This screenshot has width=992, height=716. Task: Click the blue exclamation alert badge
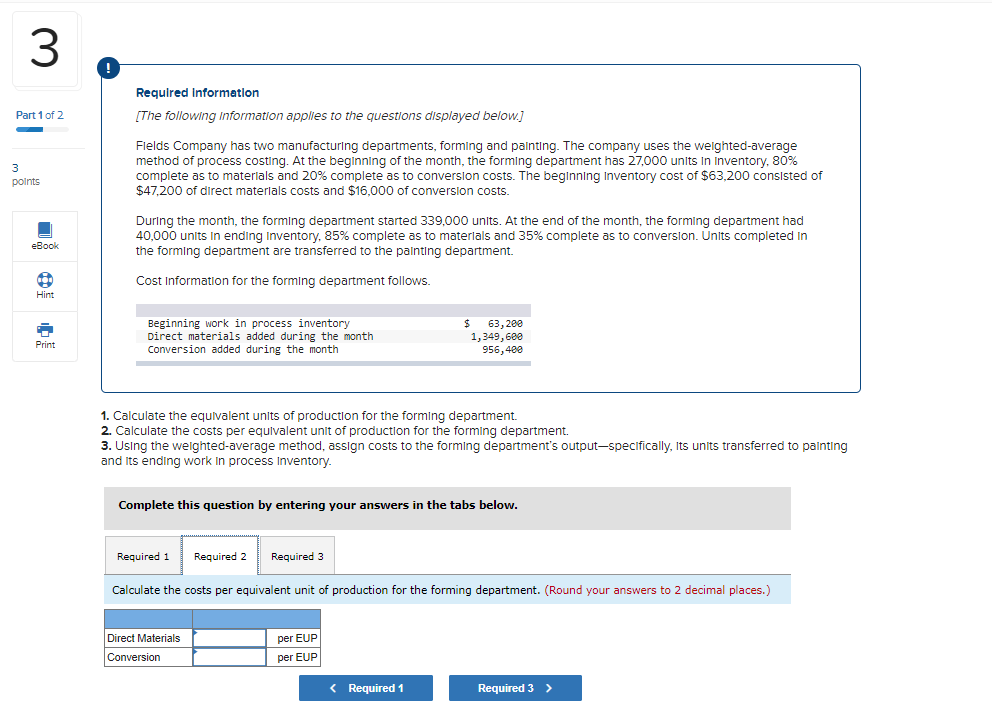tap(108, 68)
